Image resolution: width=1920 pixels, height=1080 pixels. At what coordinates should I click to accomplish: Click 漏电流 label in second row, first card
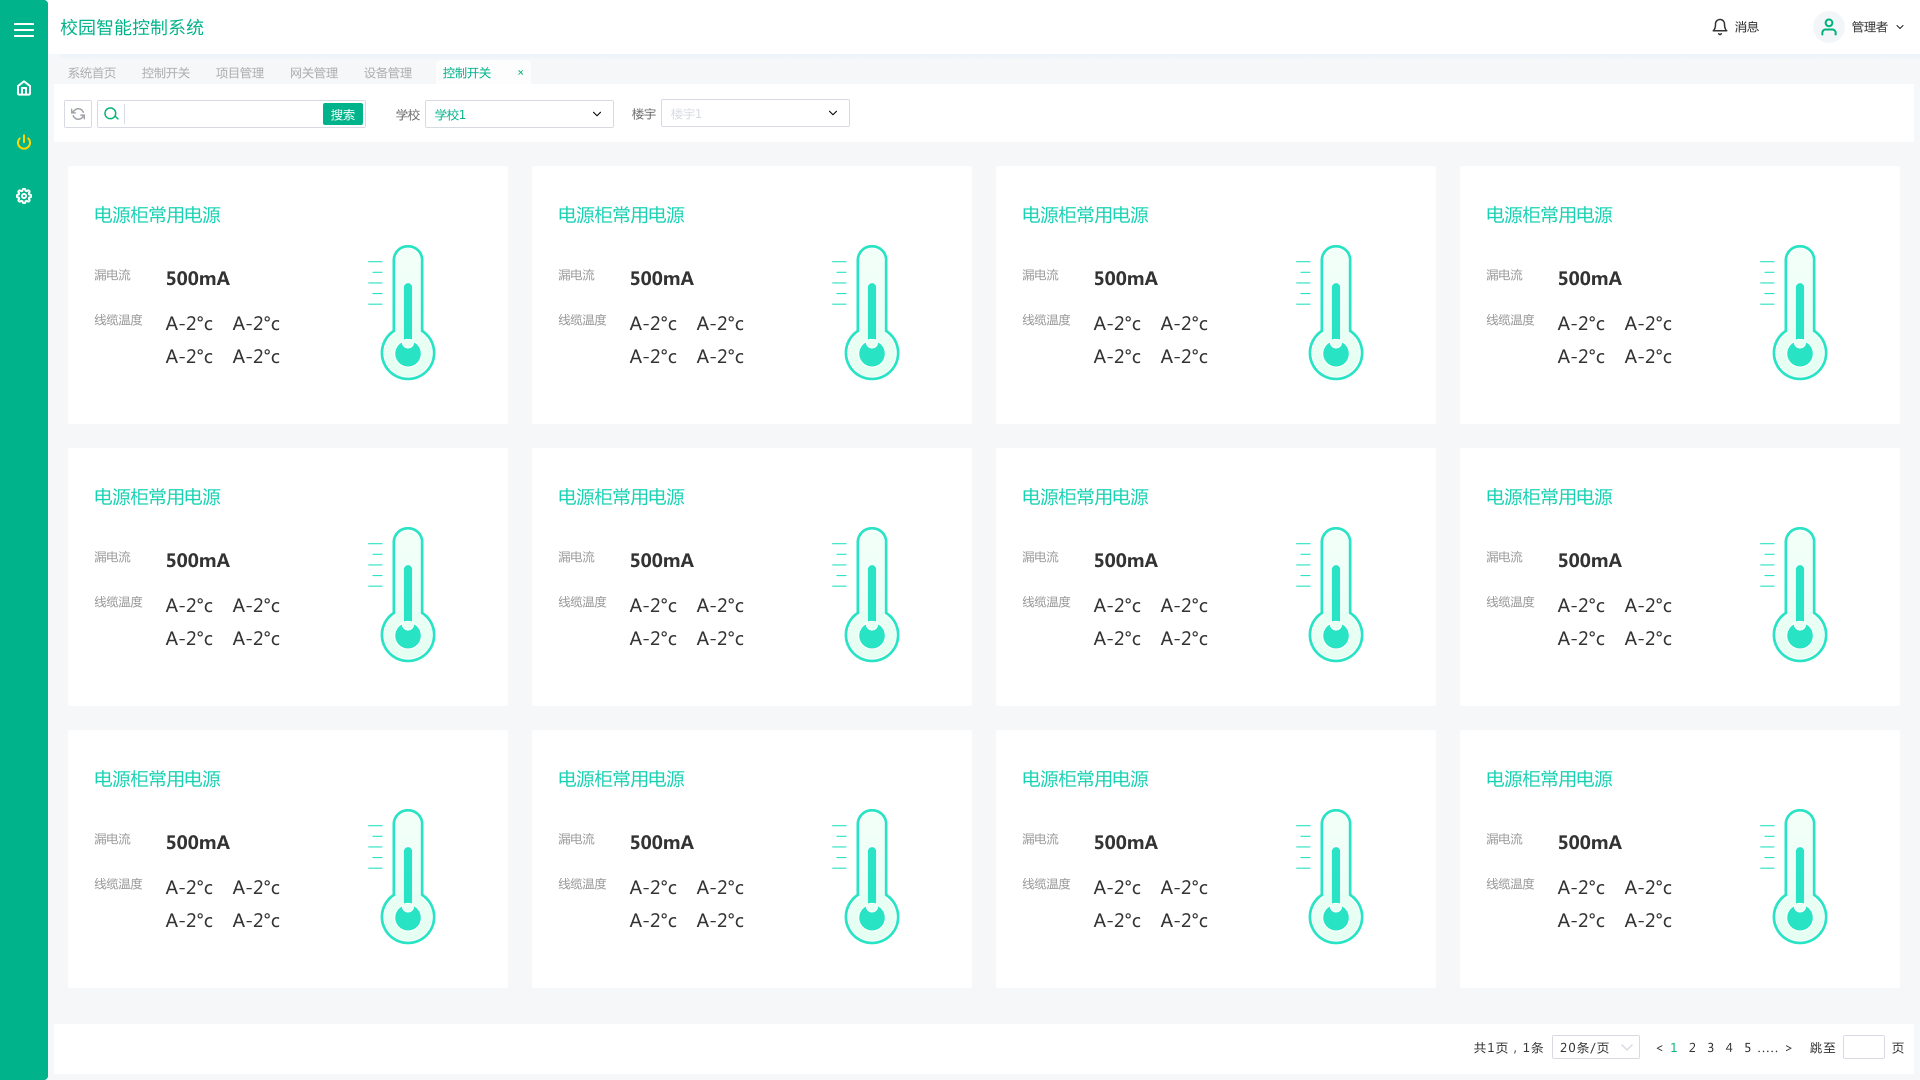point(112,557)
